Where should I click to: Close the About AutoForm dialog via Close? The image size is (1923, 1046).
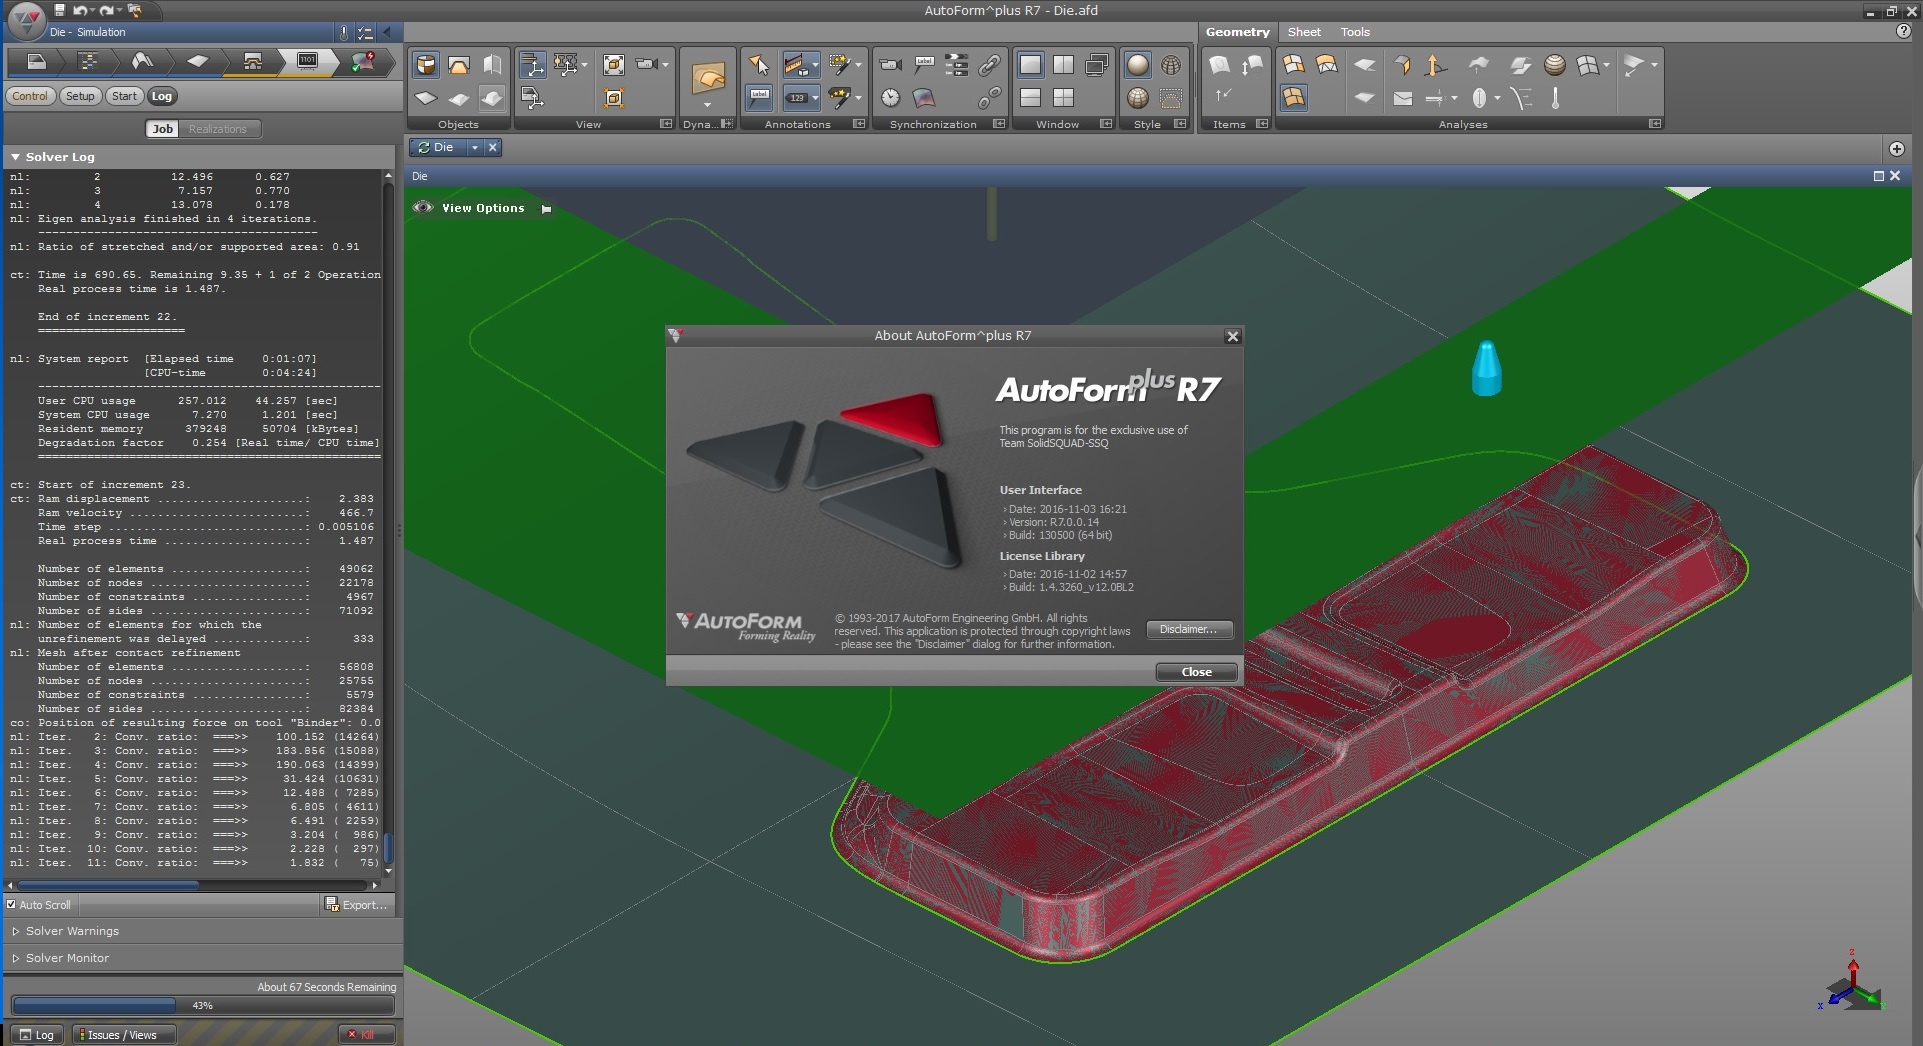[1196, 672]
